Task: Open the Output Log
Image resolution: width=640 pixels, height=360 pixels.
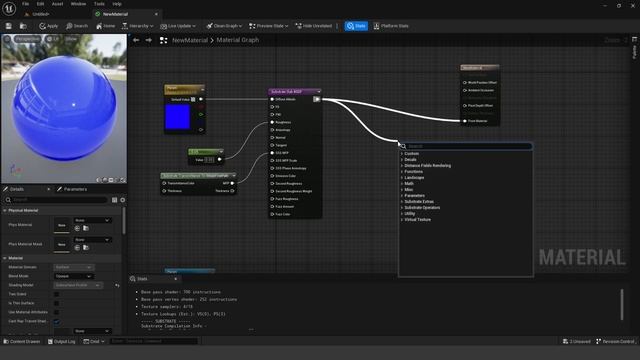Action: tap(62, 342)
